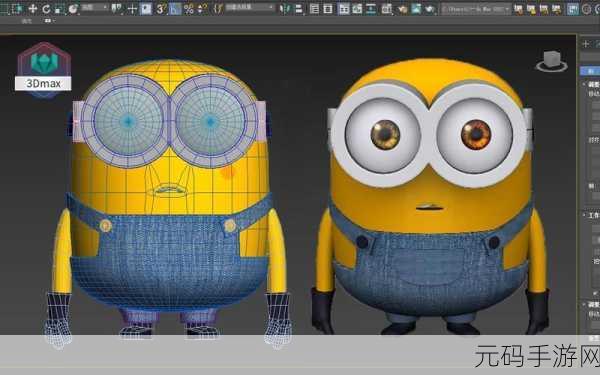Open the Rendered Frame Window
The width and height of the screenshot is (600, 375).
416,9
